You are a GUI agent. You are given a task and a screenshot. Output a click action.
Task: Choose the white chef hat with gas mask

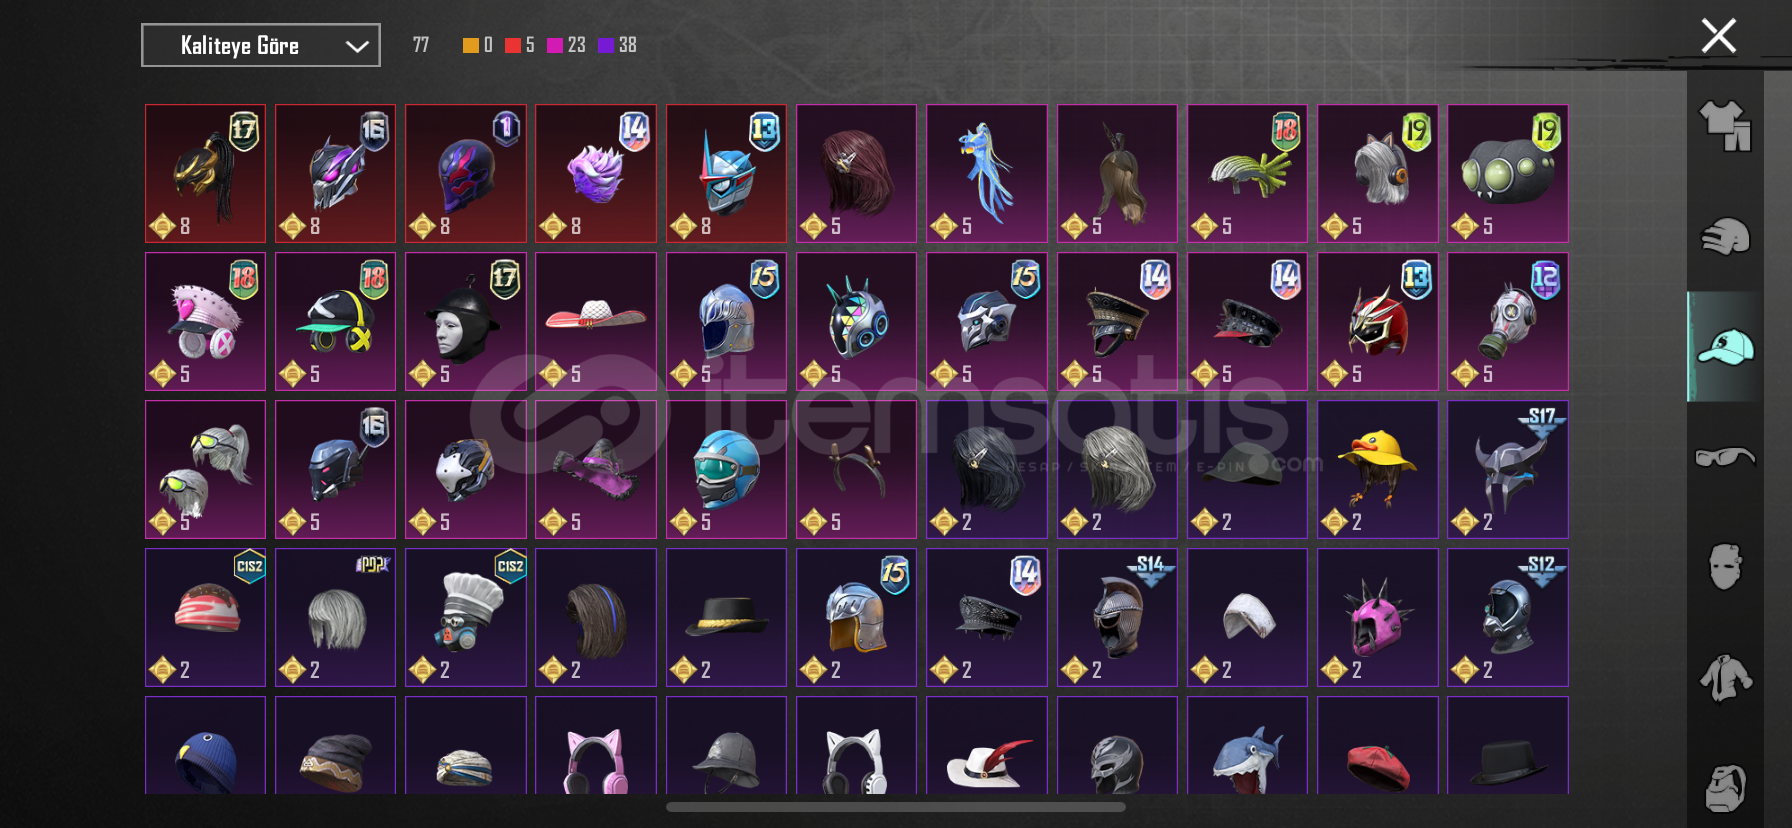click(x=466, y=617)
